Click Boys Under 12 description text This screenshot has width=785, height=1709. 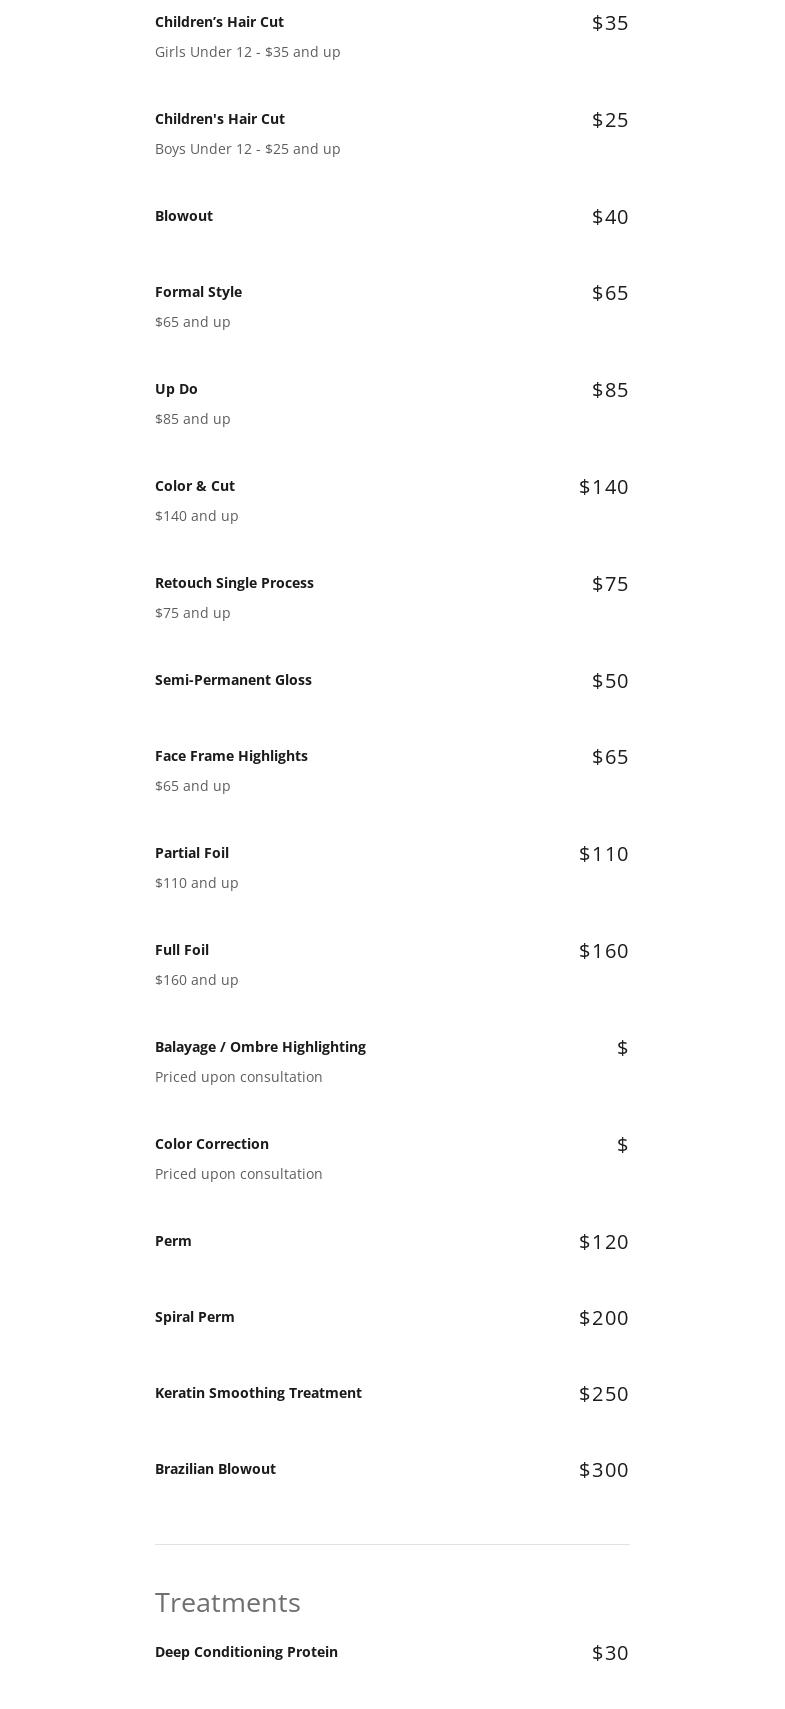click(248, 149)
